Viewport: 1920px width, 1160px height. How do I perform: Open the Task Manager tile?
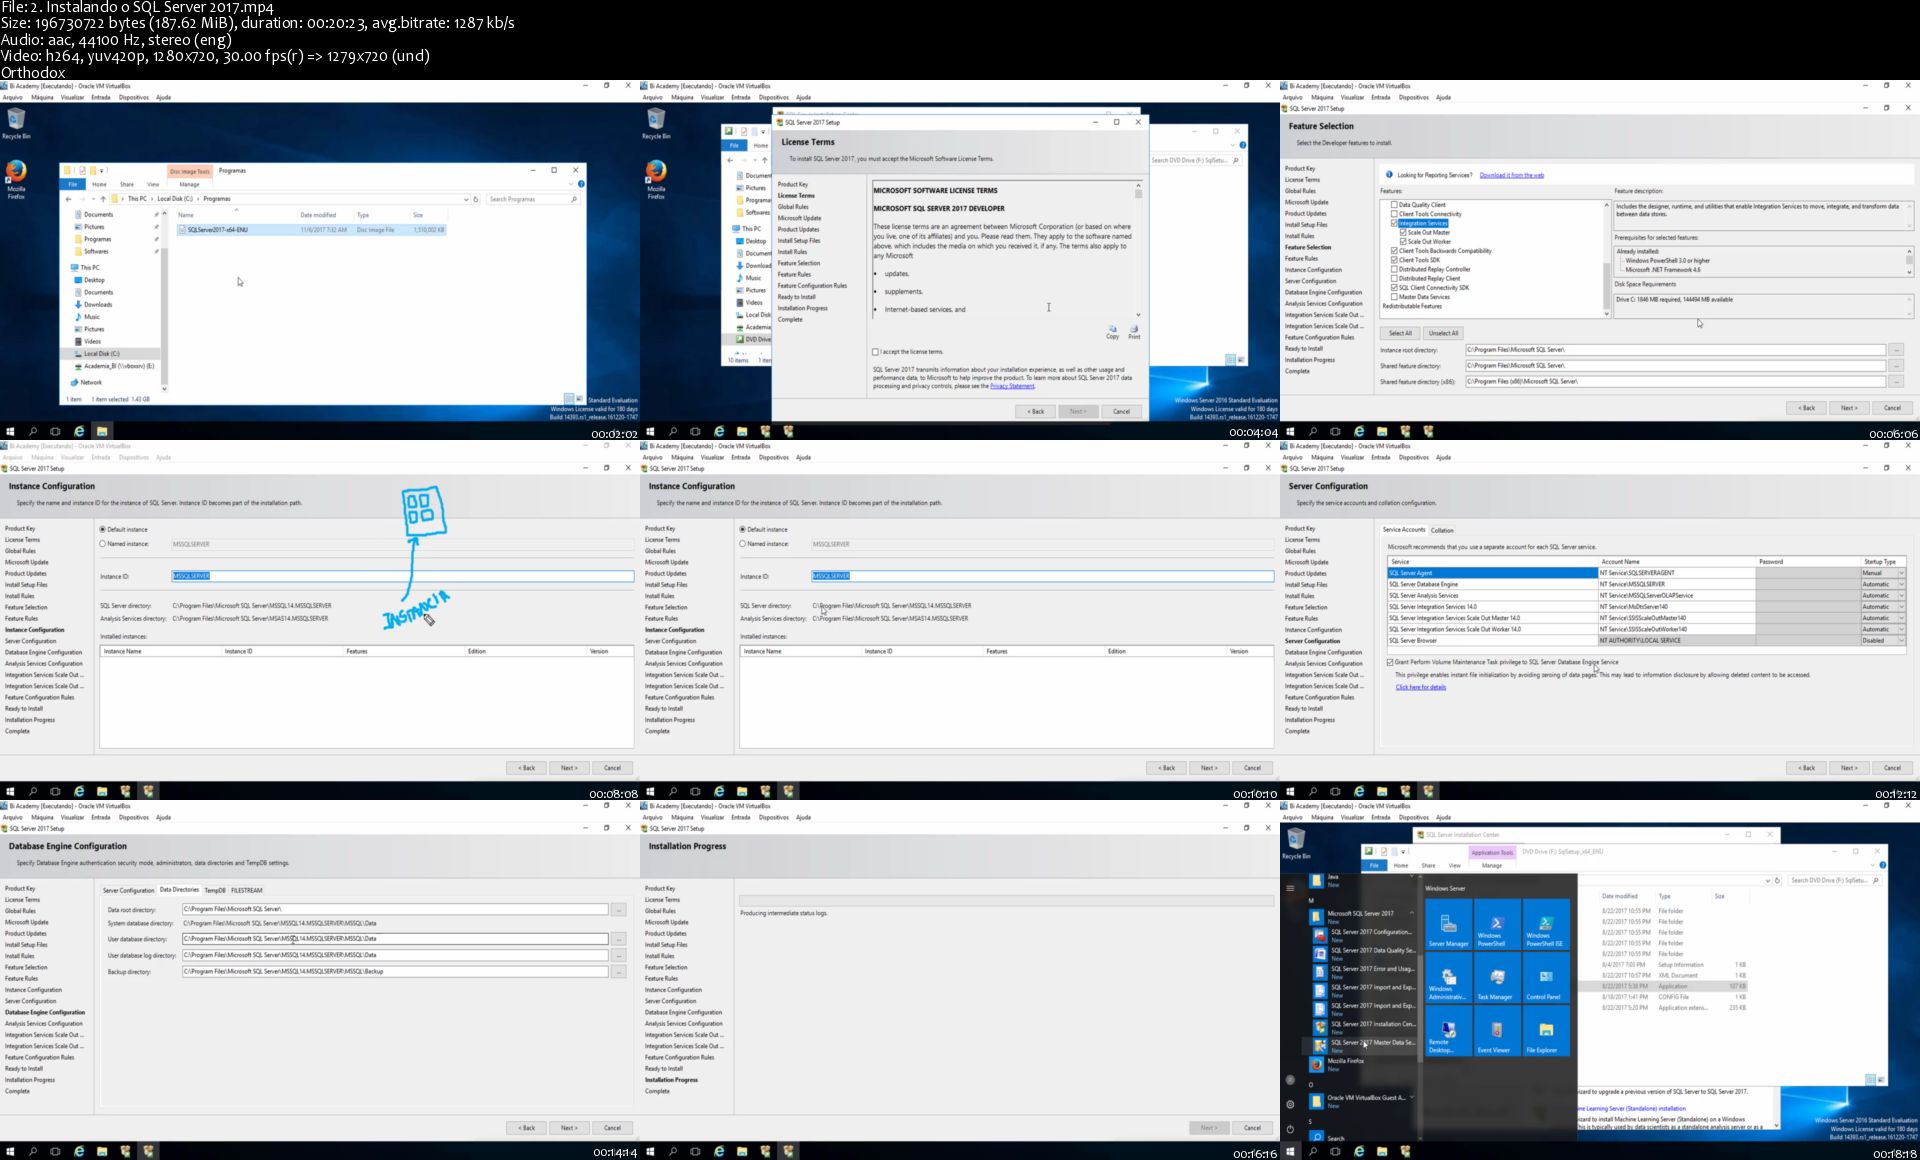1497,979
